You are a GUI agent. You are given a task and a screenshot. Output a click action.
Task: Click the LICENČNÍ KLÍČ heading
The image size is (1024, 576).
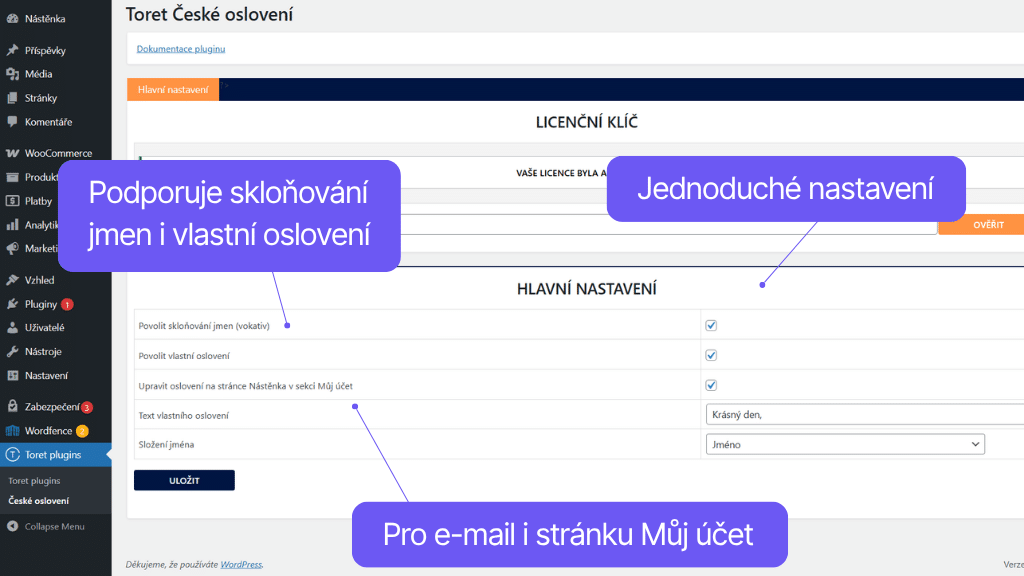(586, 122)
